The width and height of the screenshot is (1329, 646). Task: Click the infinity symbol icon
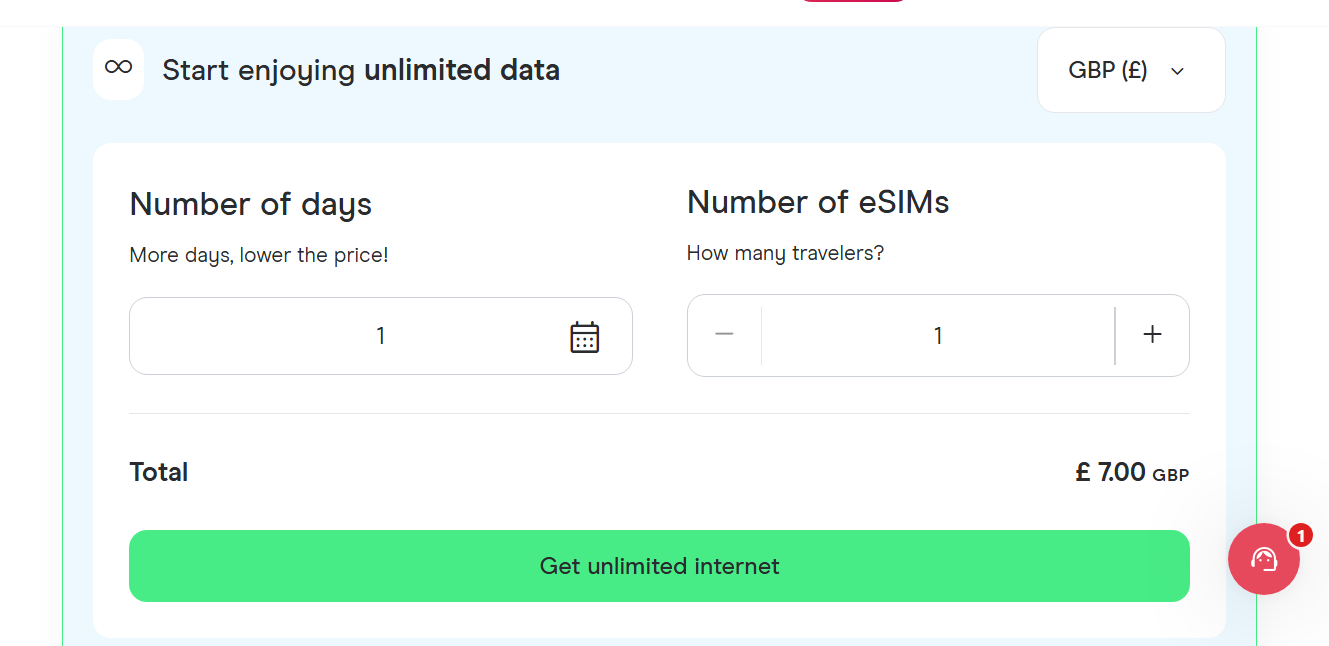(x=118, y=69)
